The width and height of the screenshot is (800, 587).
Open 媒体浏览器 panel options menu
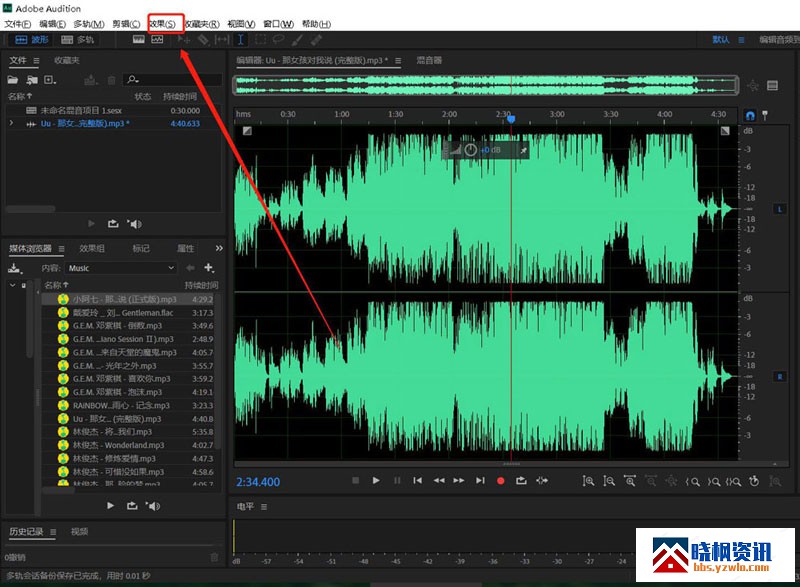[61, 249]
